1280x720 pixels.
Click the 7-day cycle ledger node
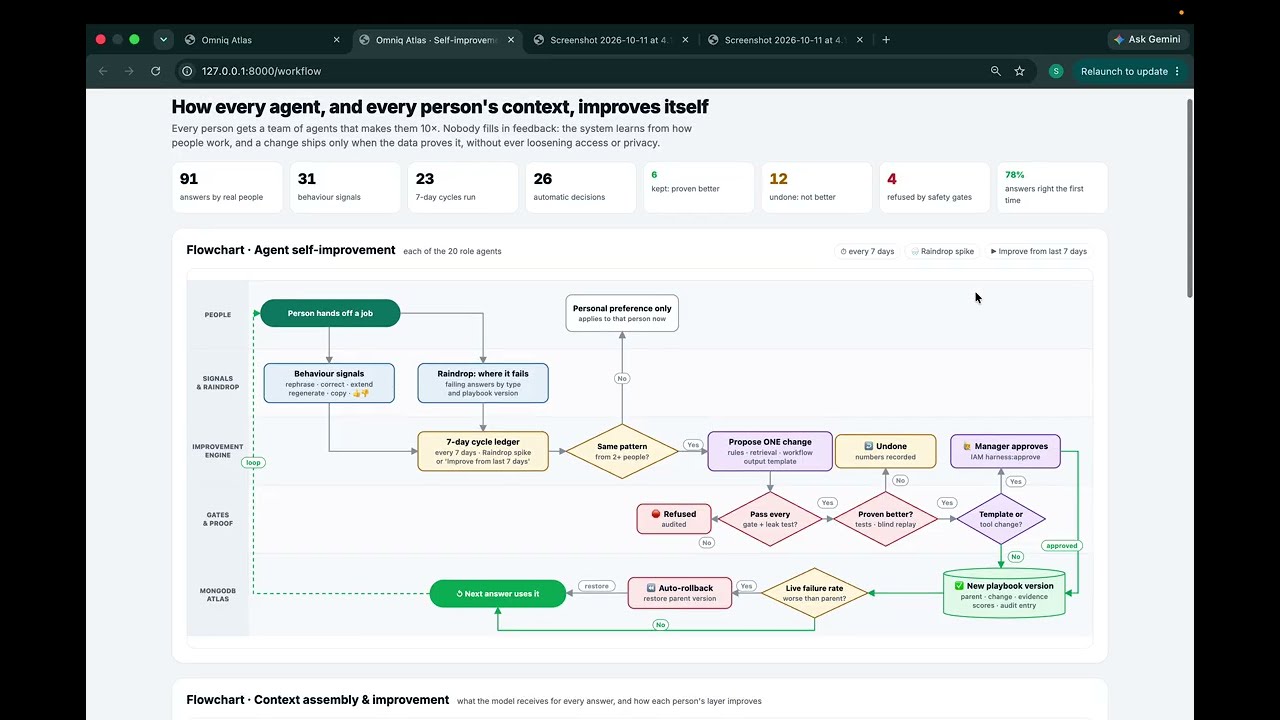(483, 451)
